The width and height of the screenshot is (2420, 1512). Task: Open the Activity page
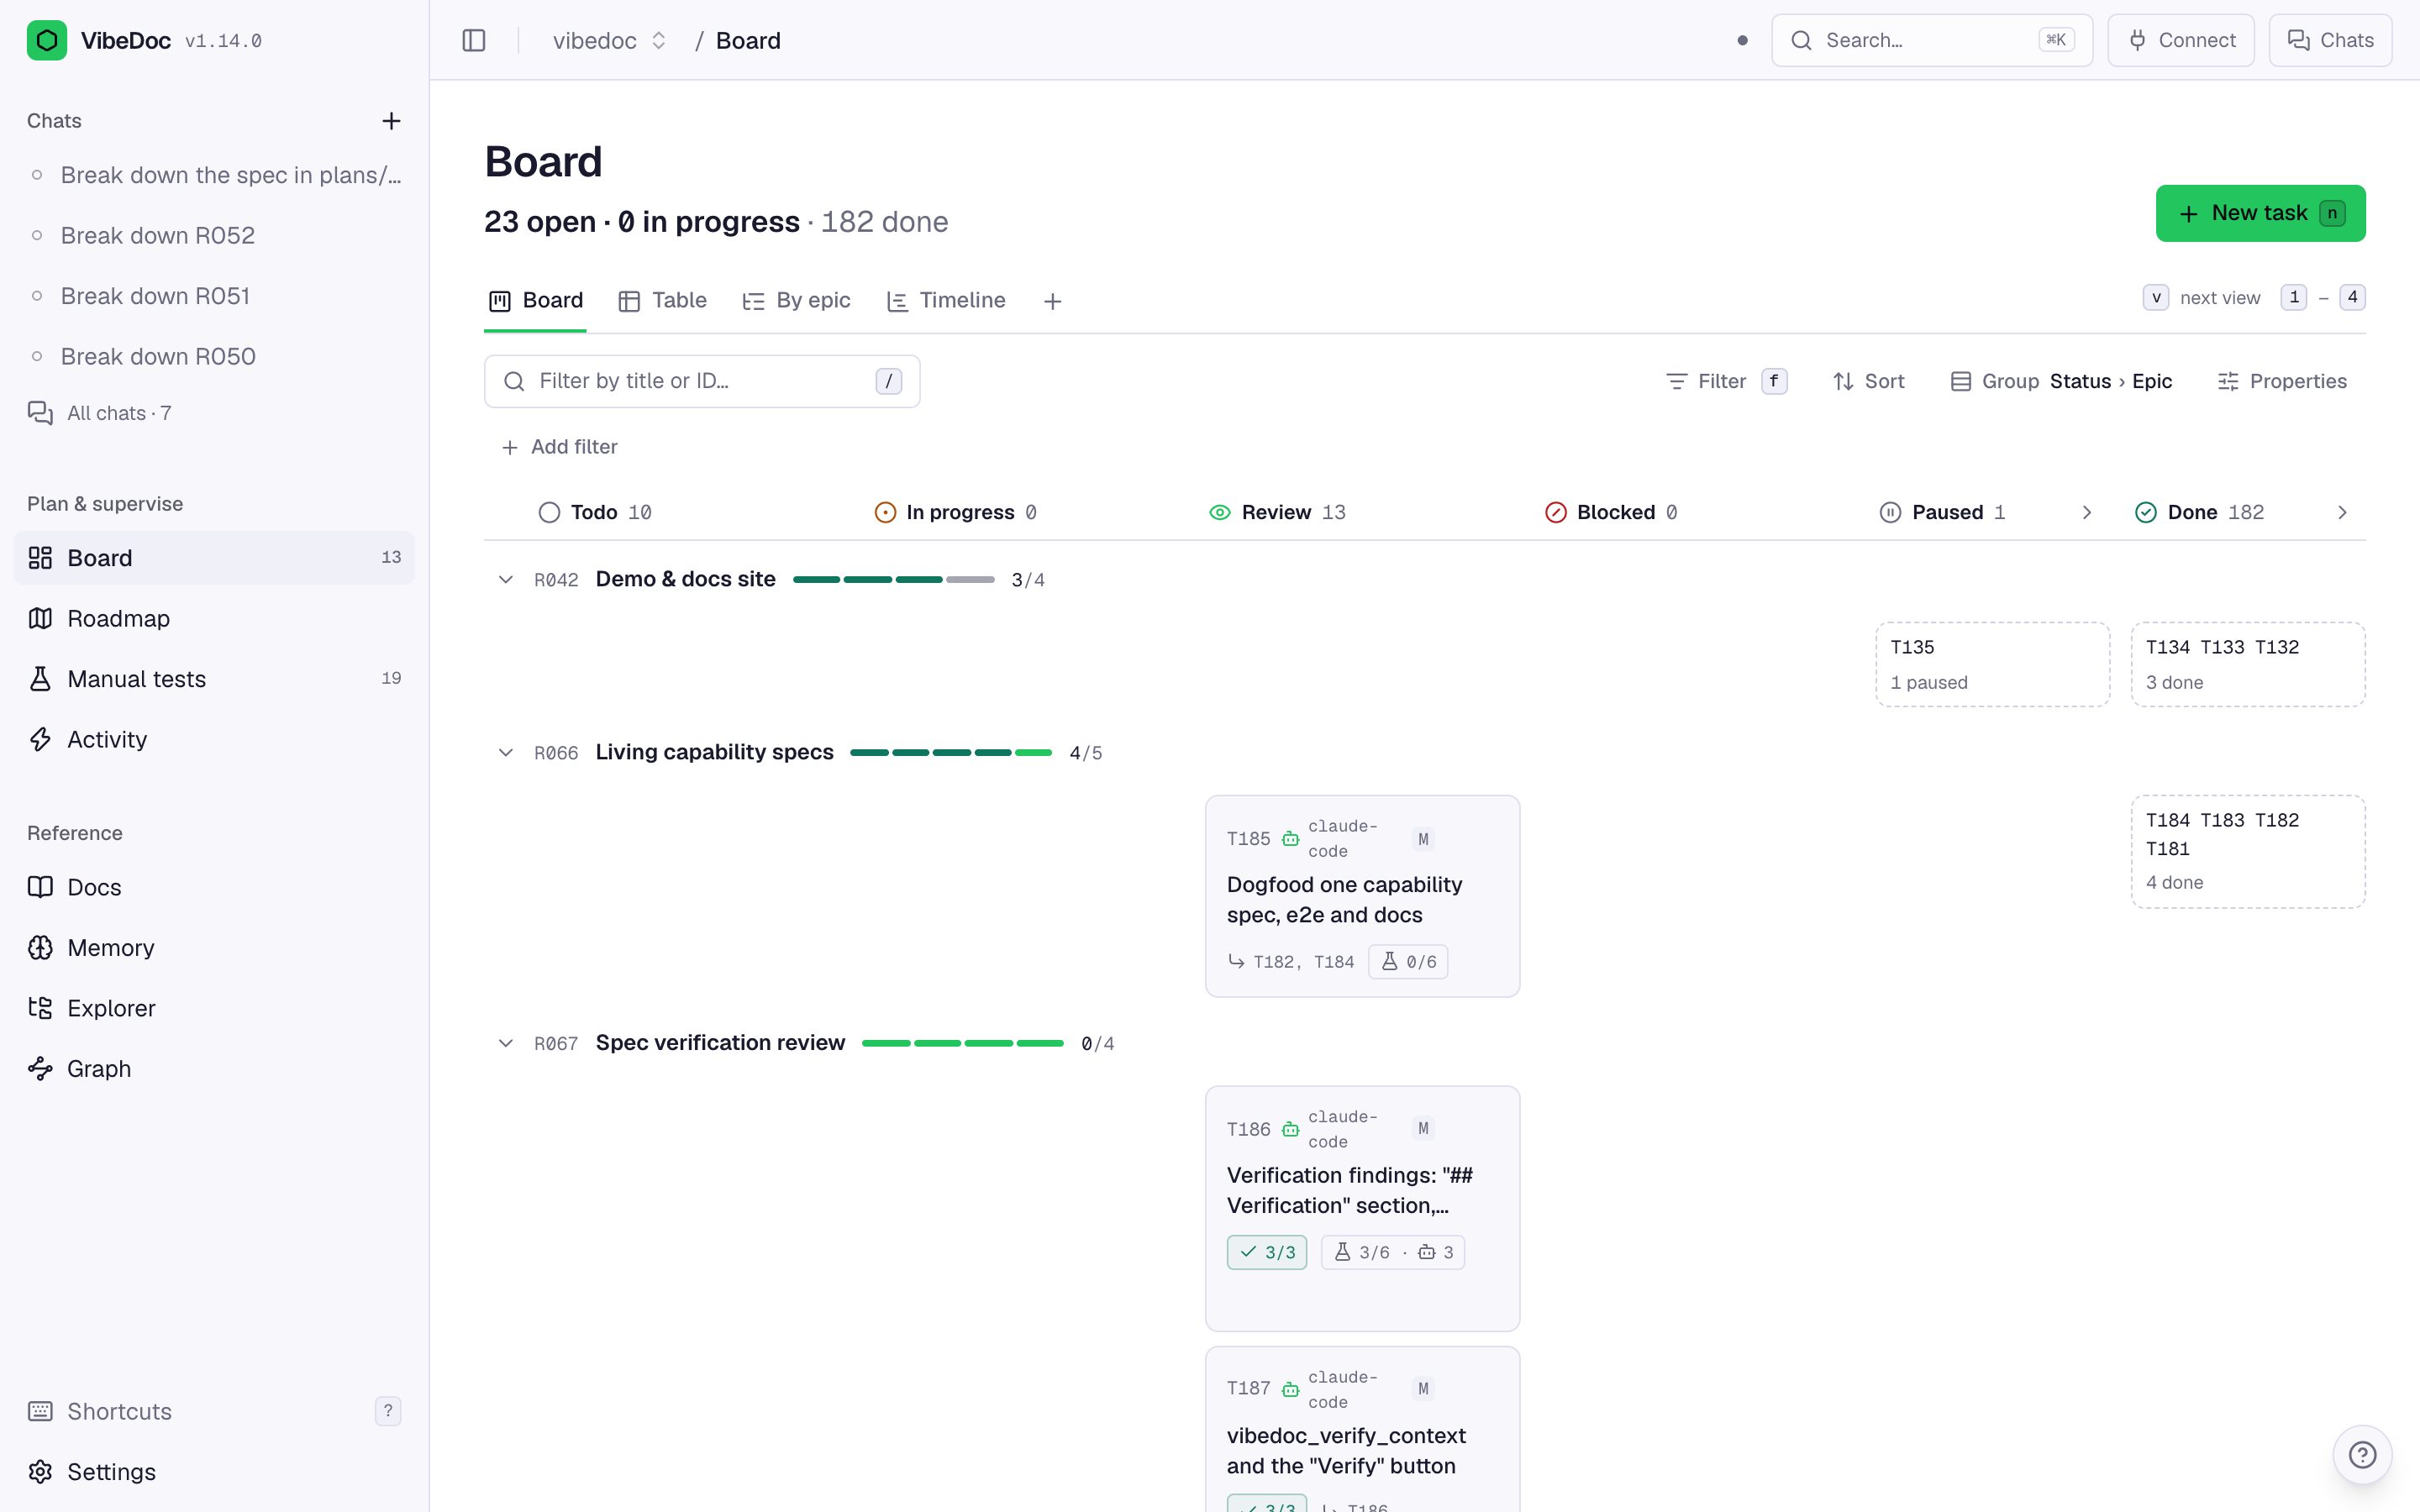[214, 739]
